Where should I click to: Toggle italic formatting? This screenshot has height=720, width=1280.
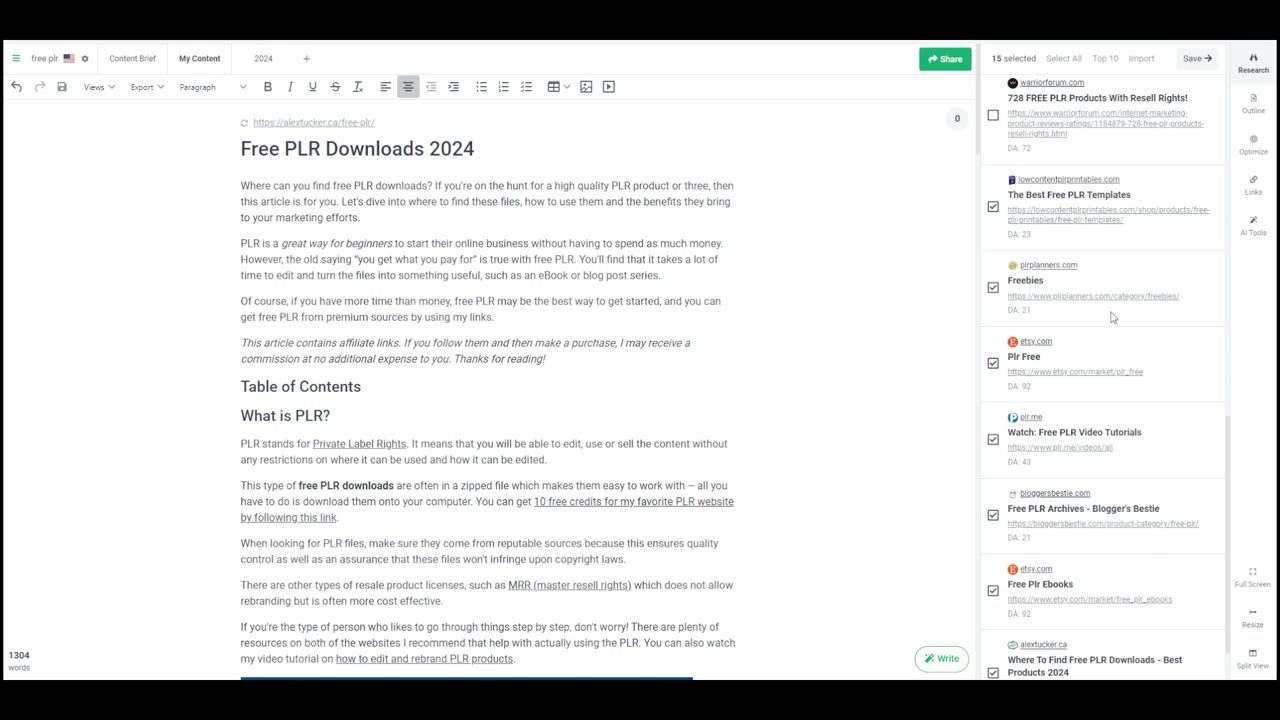tap(290, 87)
